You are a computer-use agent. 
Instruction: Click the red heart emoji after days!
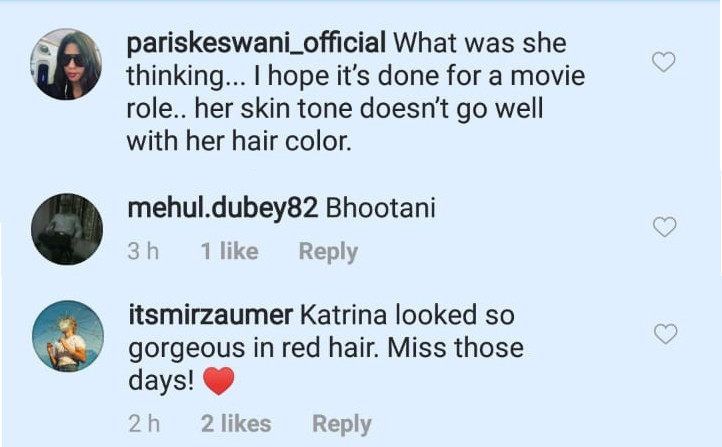click(x=219, y=381)
